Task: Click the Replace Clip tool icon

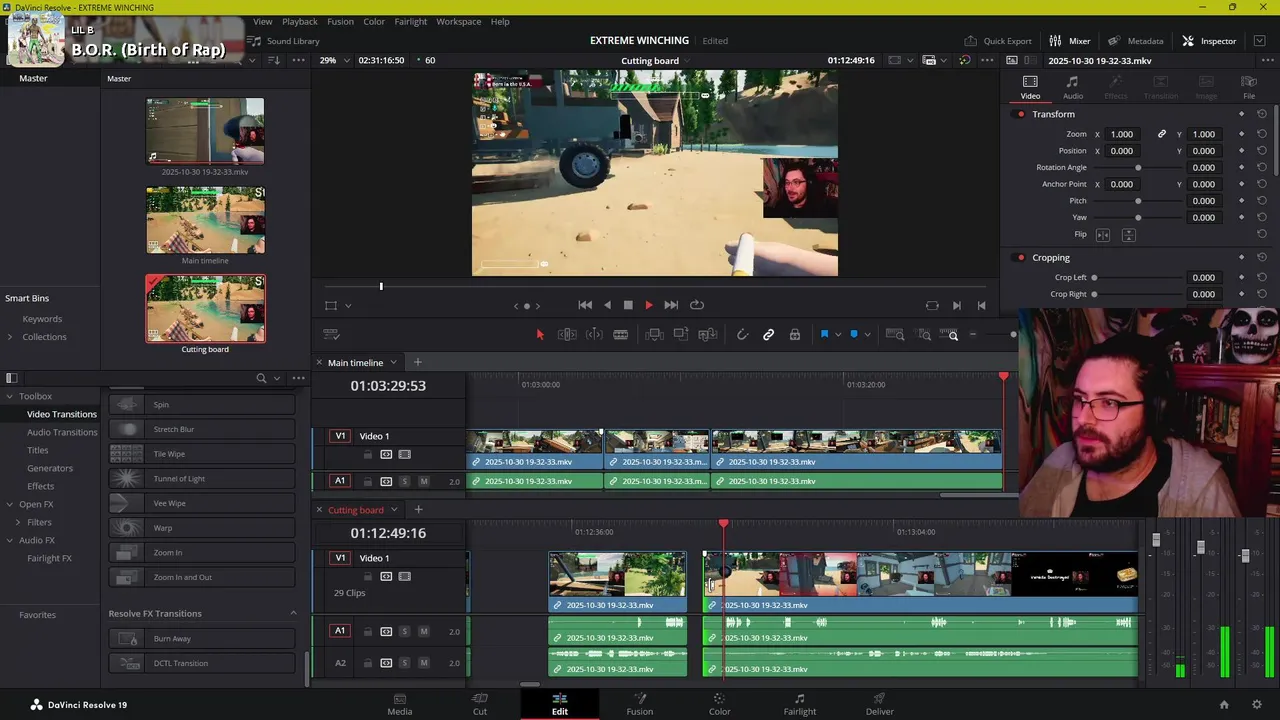Action: click(707, 335)
